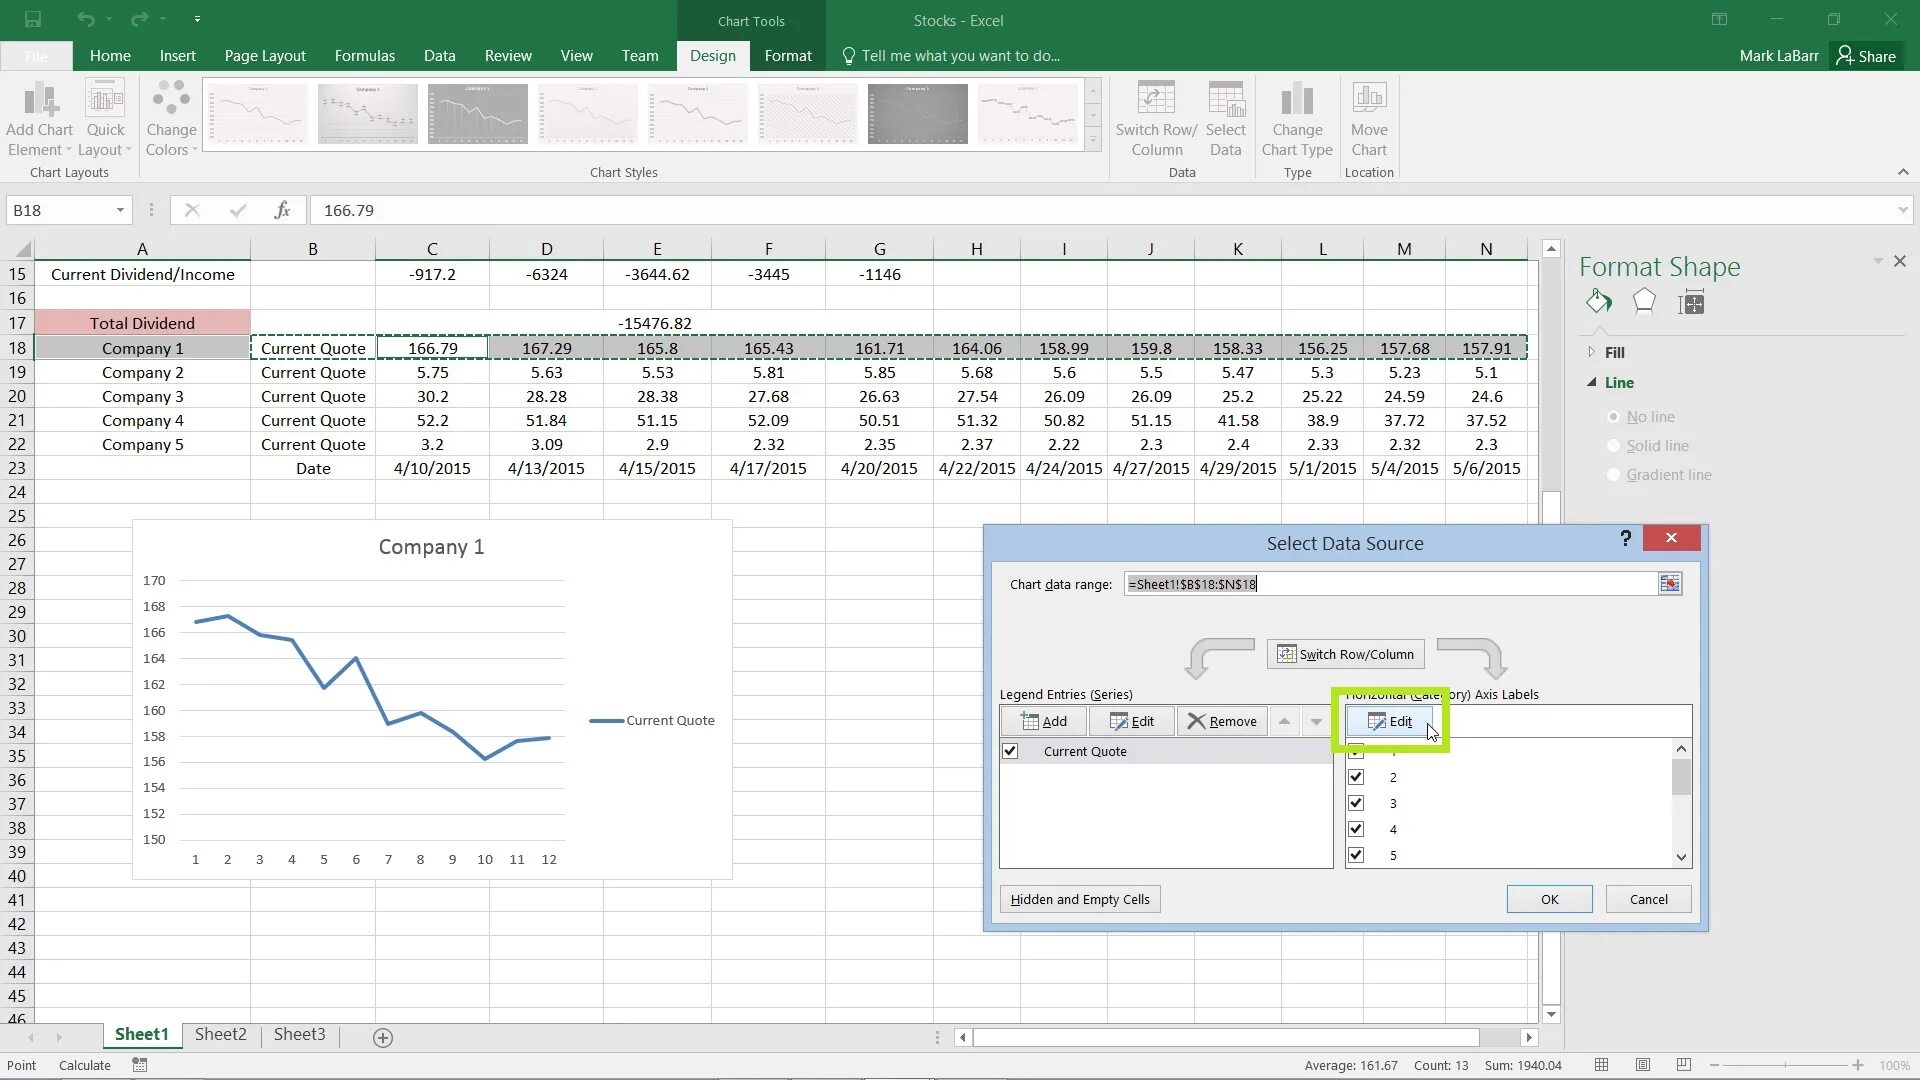Toggle checkbox for Current Quote series
Image resolution: width=1920 pixels, height=1080 pixels.
[x=1010, y=750]
